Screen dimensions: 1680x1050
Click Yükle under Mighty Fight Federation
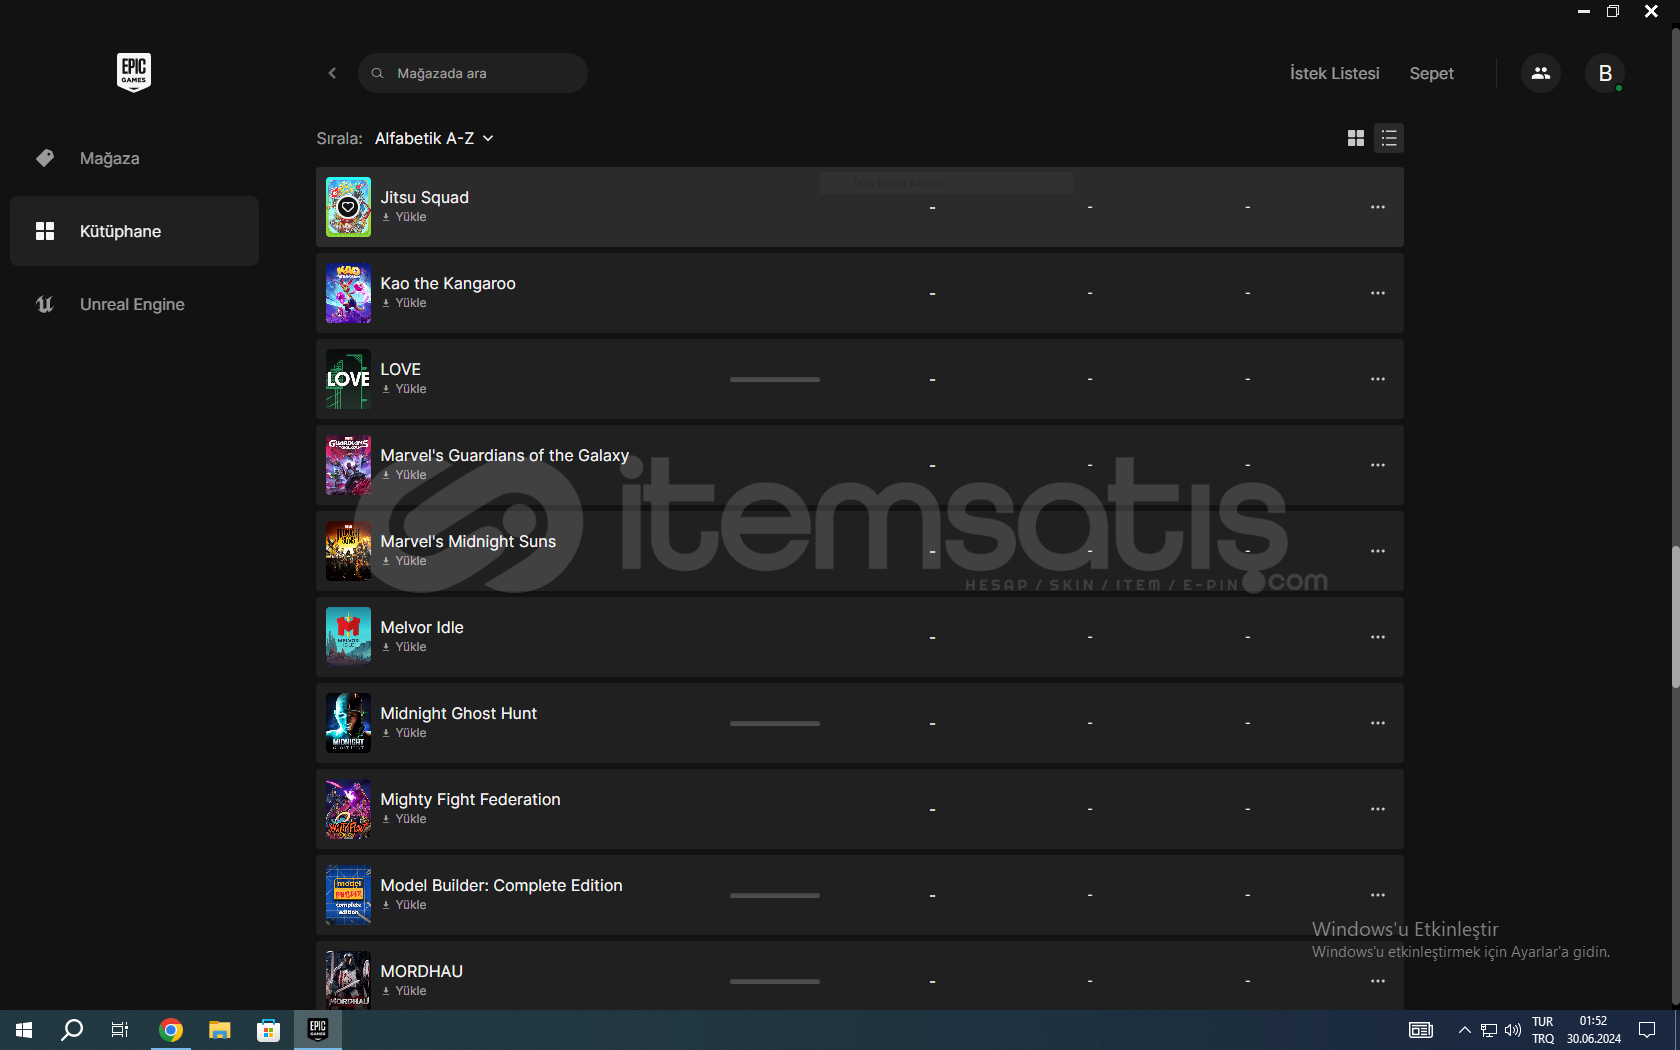coord(404,819)
